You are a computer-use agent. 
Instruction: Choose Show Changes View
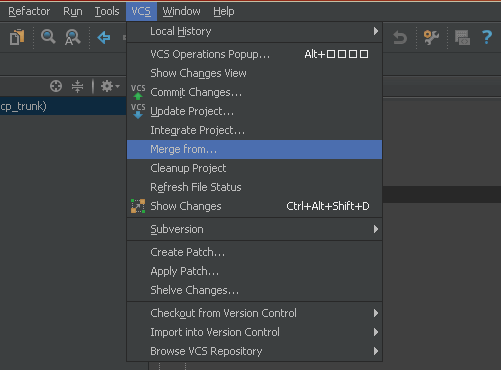click(x=254, y=73)
